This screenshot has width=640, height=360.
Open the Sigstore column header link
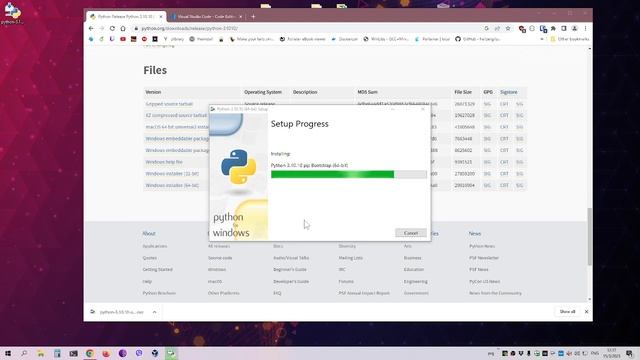[x=509, y=92]
